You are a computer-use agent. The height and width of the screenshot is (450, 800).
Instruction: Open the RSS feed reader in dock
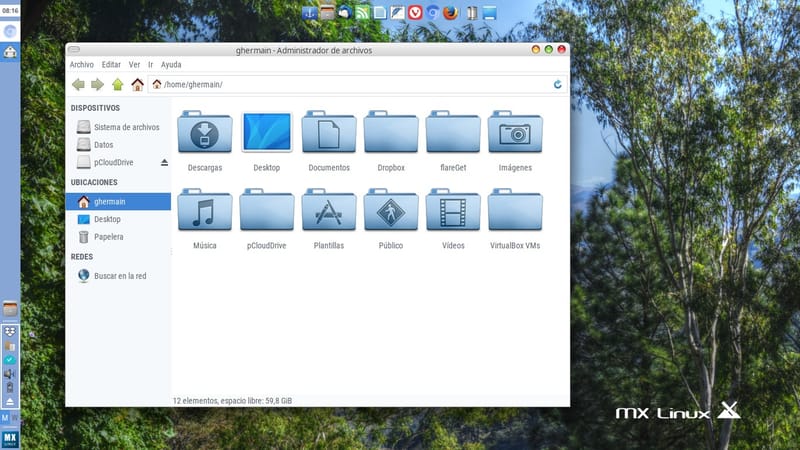362,13
